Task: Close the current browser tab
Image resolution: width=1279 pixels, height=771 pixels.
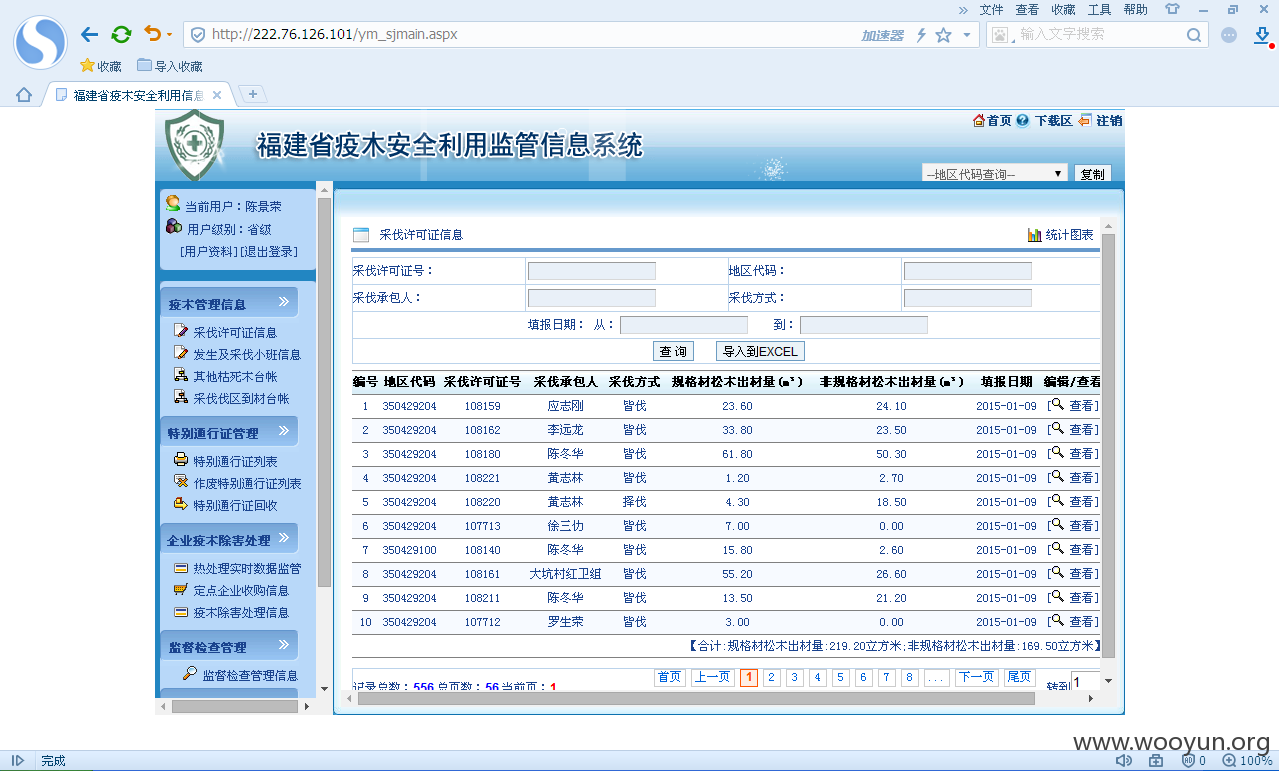Action: click(x=217, y=95)
